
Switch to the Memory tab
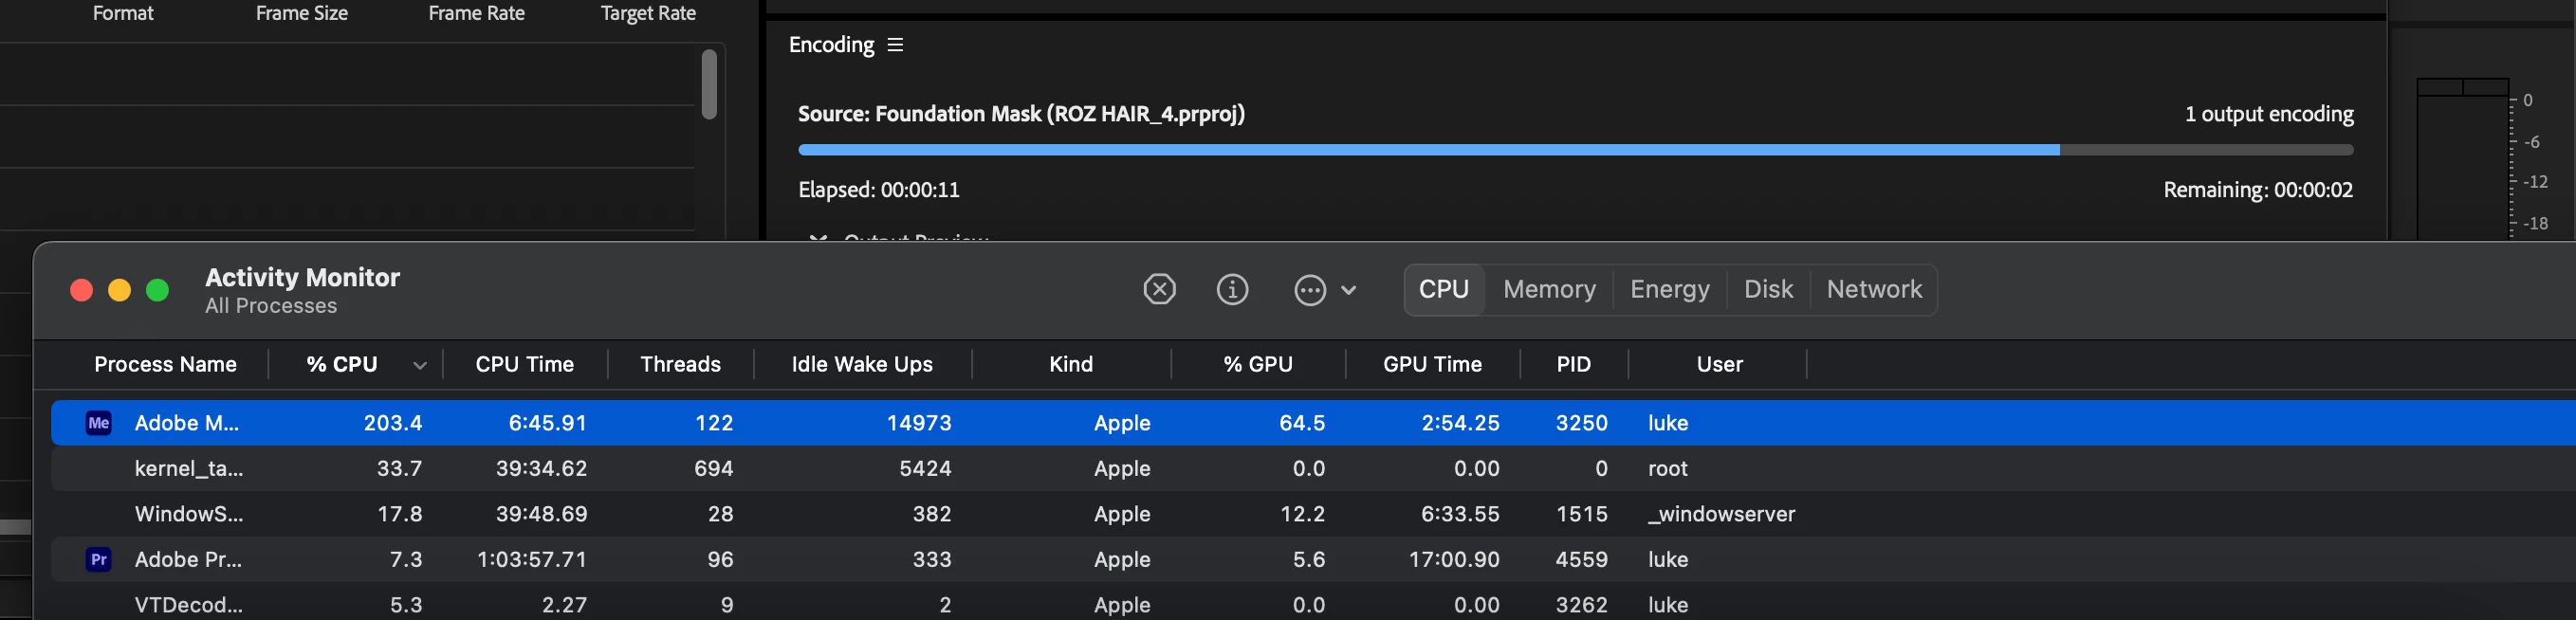click(1549, 290)
